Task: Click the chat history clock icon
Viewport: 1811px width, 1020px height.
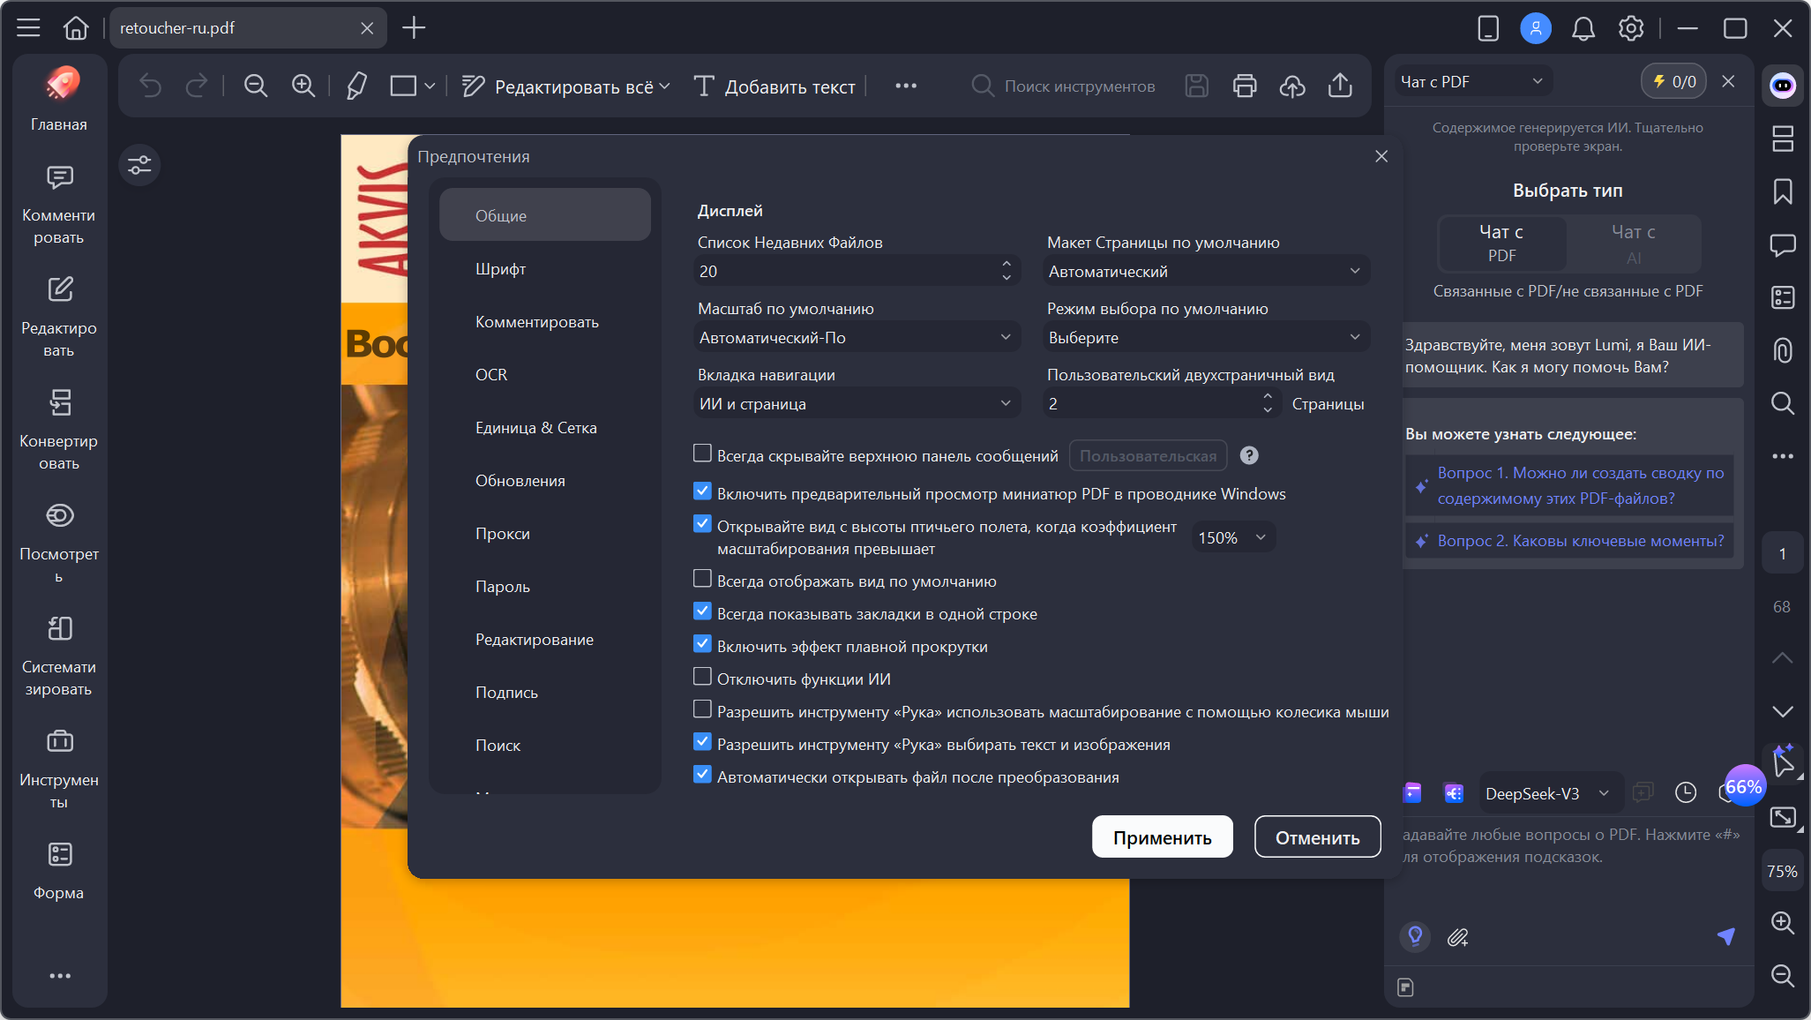Action: [1685, 793]
